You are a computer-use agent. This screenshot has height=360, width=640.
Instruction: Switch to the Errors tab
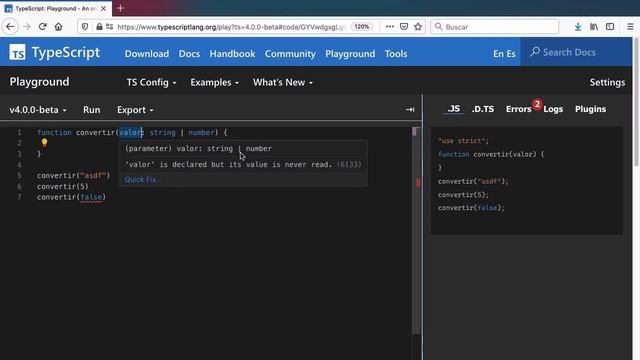pos(518,109)
